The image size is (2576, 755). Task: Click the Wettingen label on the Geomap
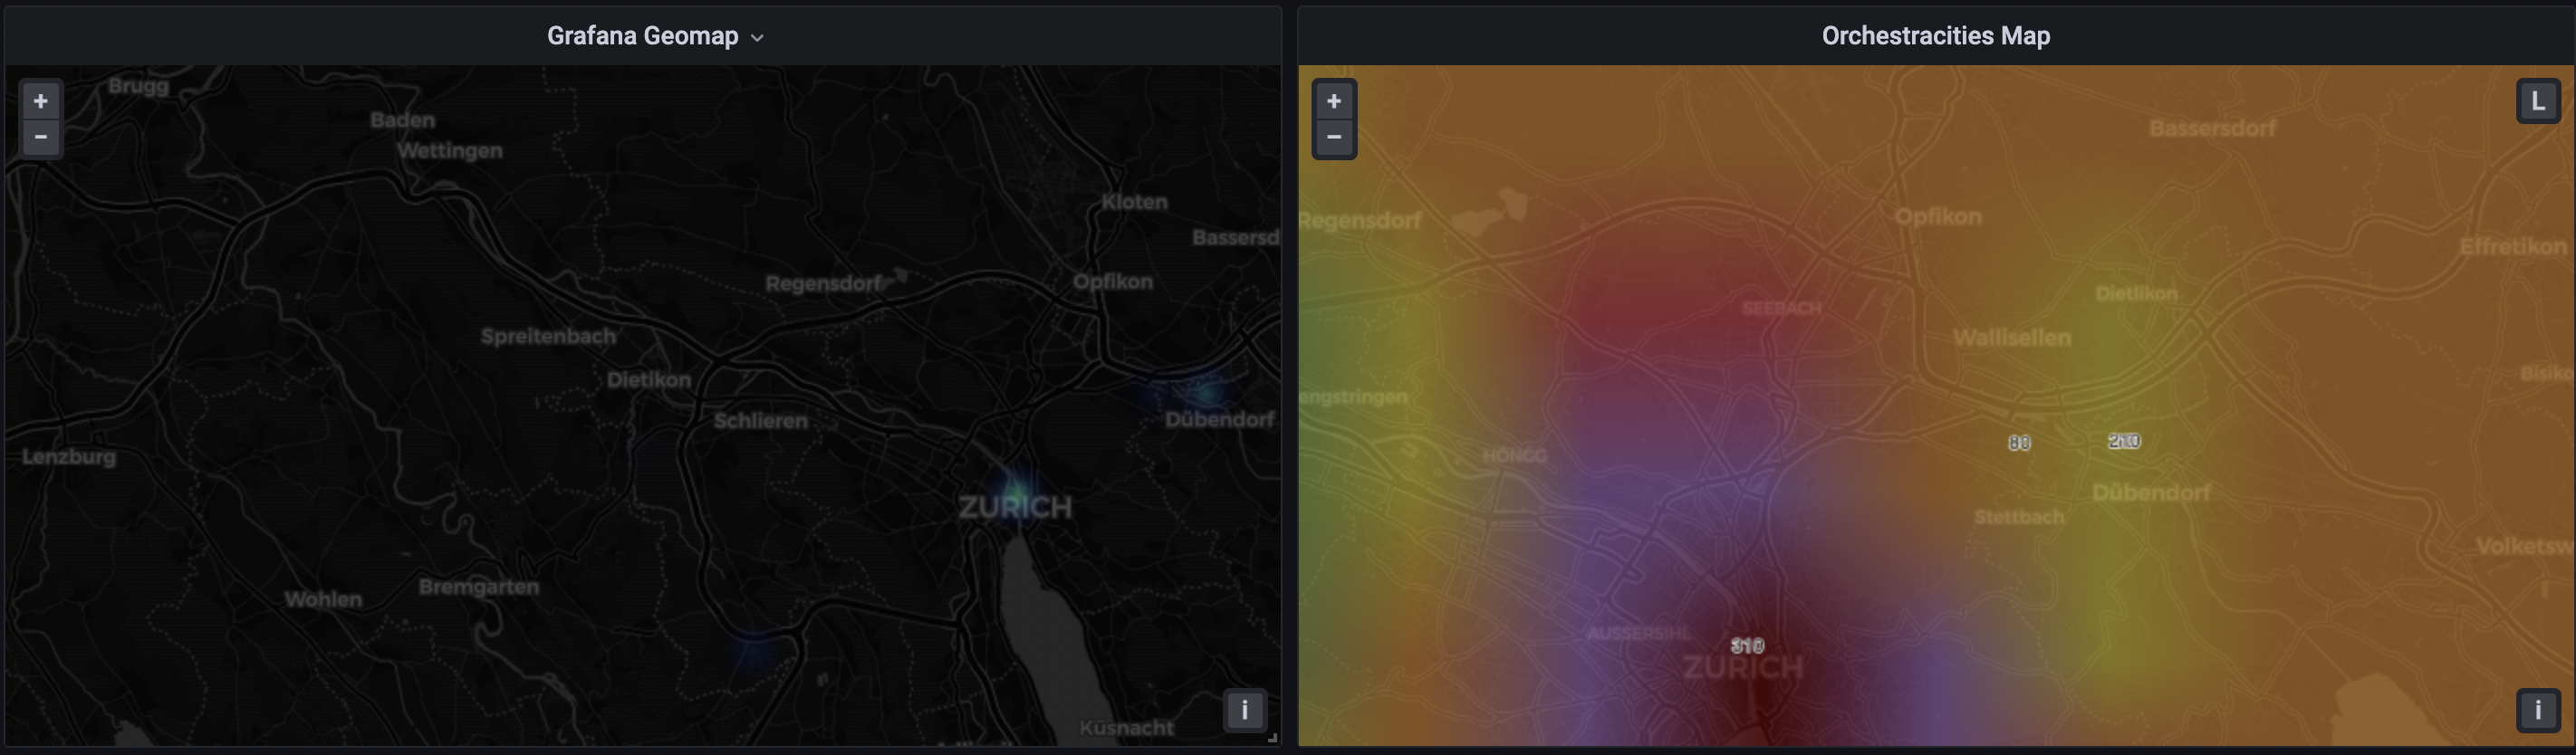450,151
